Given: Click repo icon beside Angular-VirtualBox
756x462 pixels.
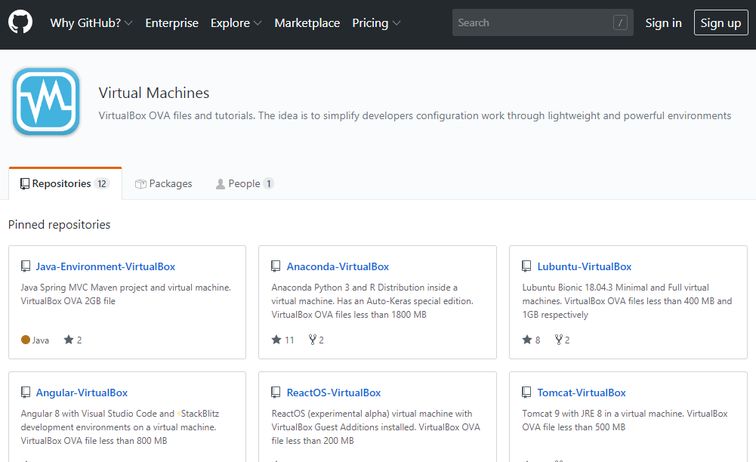Looking at the screenshot, I should point(26,393).
